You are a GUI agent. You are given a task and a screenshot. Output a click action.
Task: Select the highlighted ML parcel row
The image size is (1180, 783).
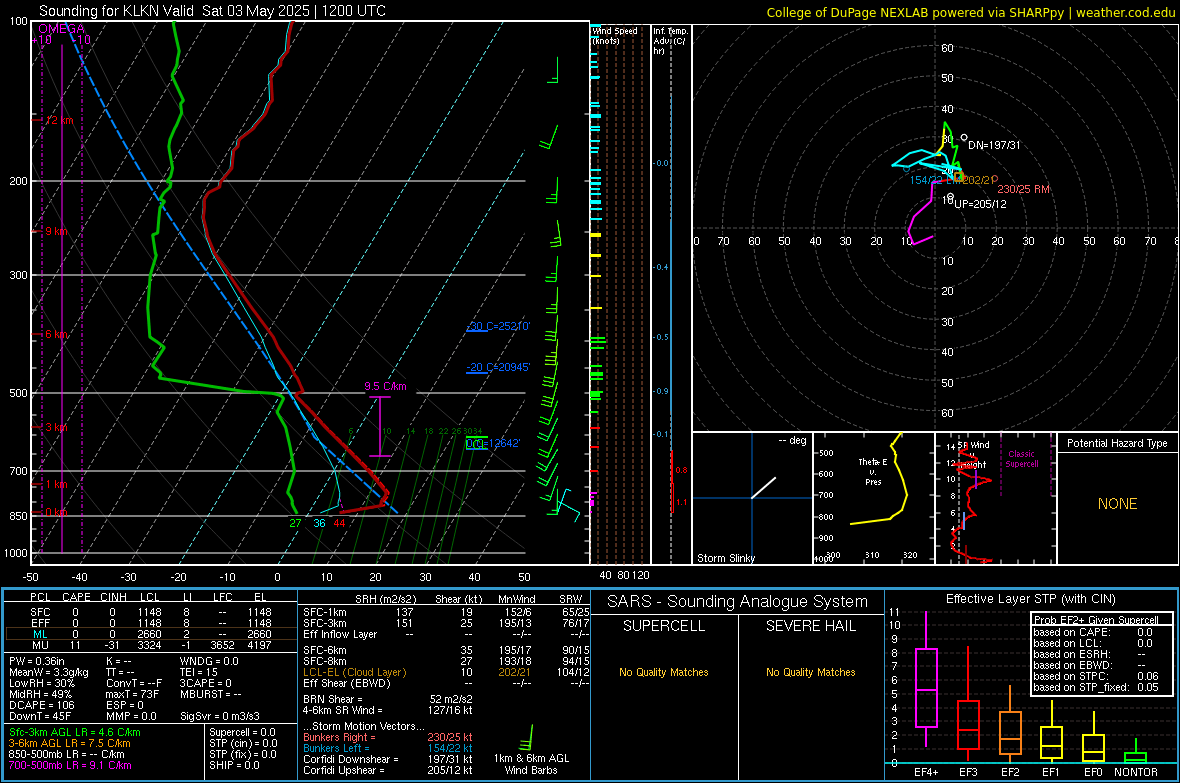coord(151,634)
